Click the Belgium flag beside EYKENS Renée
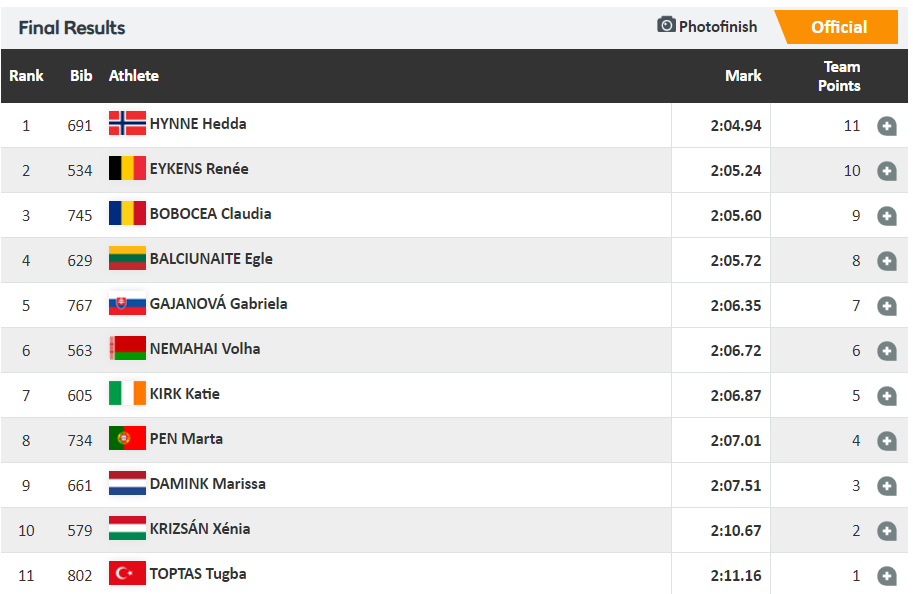913x594 pixels. point(127,169)
